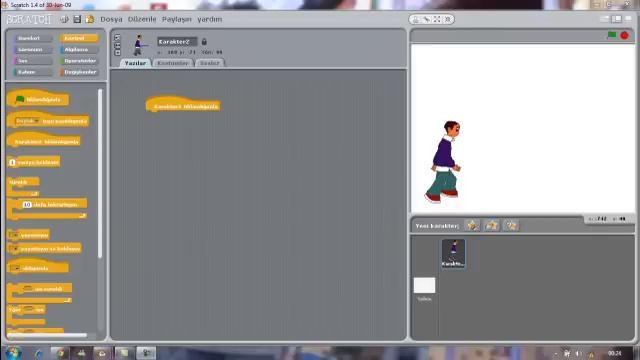
Task: Click the language globe icon
Action: coord(64,19)
